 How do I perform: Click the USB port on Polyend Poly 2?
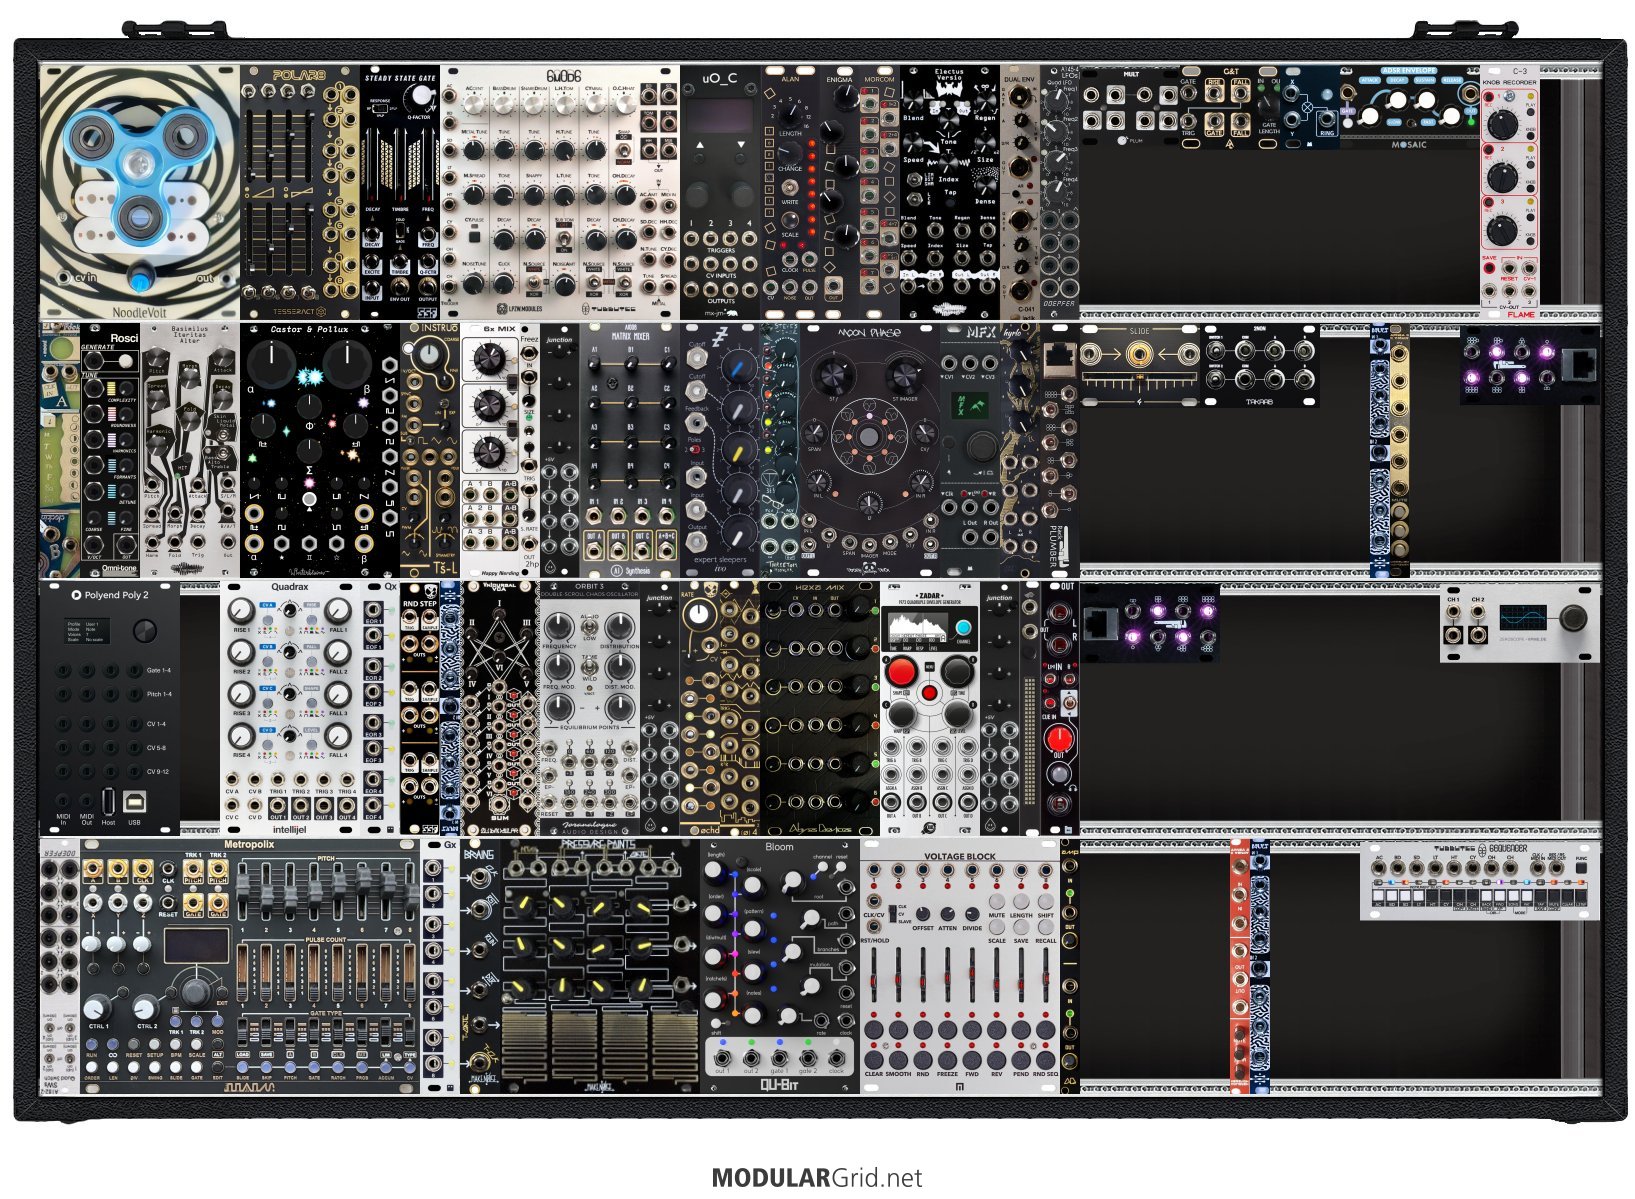pos(135,801)
